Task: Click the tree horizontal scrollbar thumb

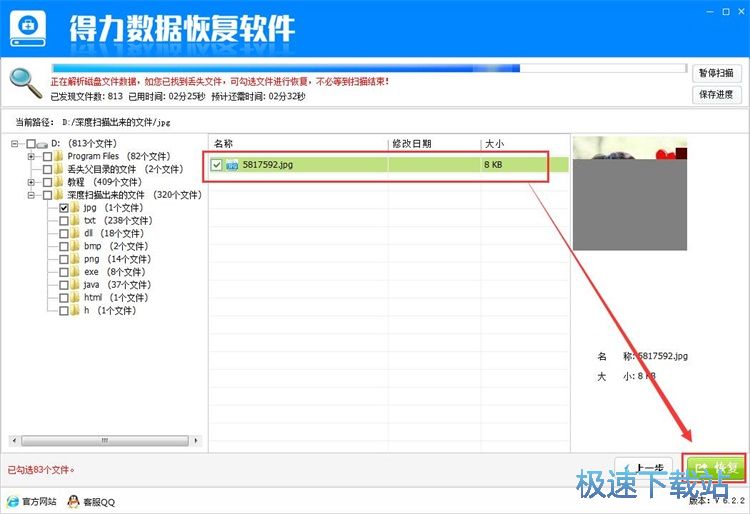Action: coord(105,441)
